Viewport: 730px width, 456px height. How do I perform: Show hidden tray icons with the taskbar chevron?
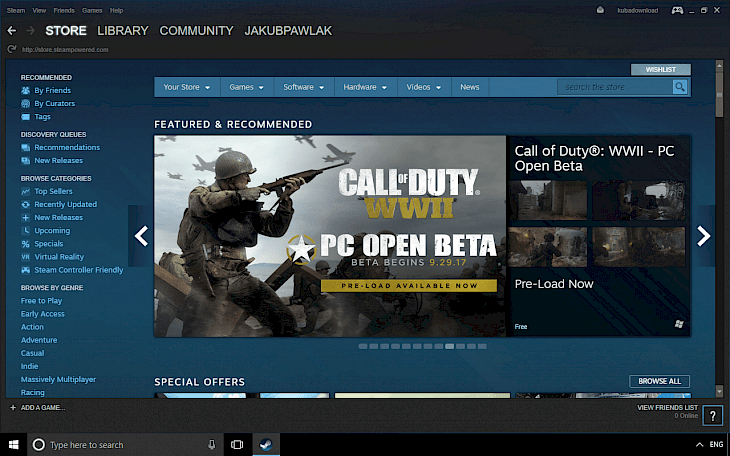699,444
